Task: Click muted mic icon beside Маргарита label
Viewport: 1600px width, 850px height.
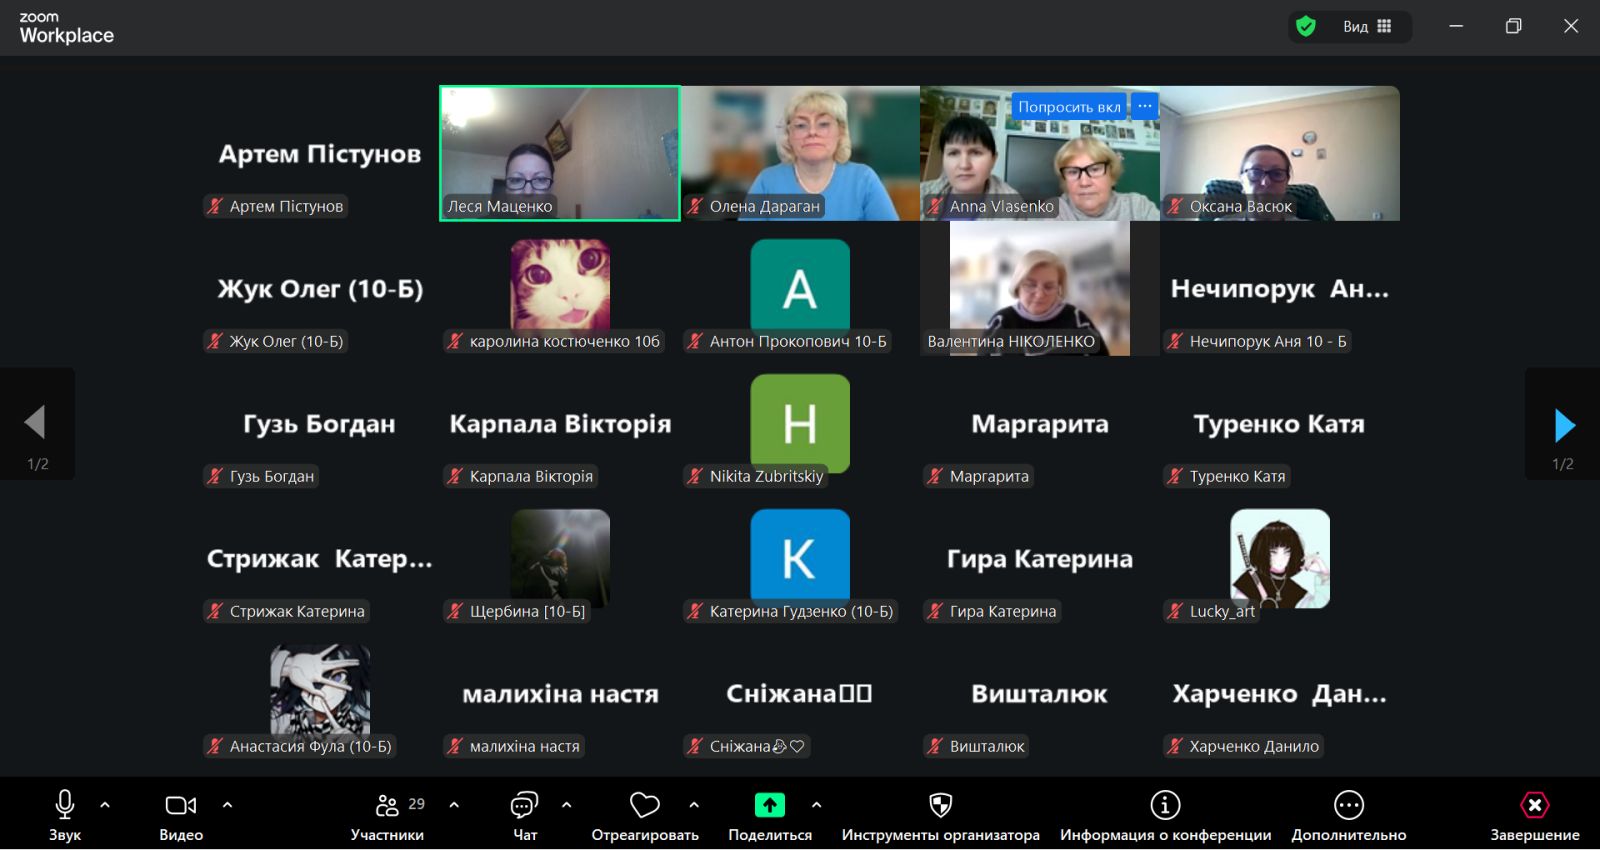Action: [935, 476]
